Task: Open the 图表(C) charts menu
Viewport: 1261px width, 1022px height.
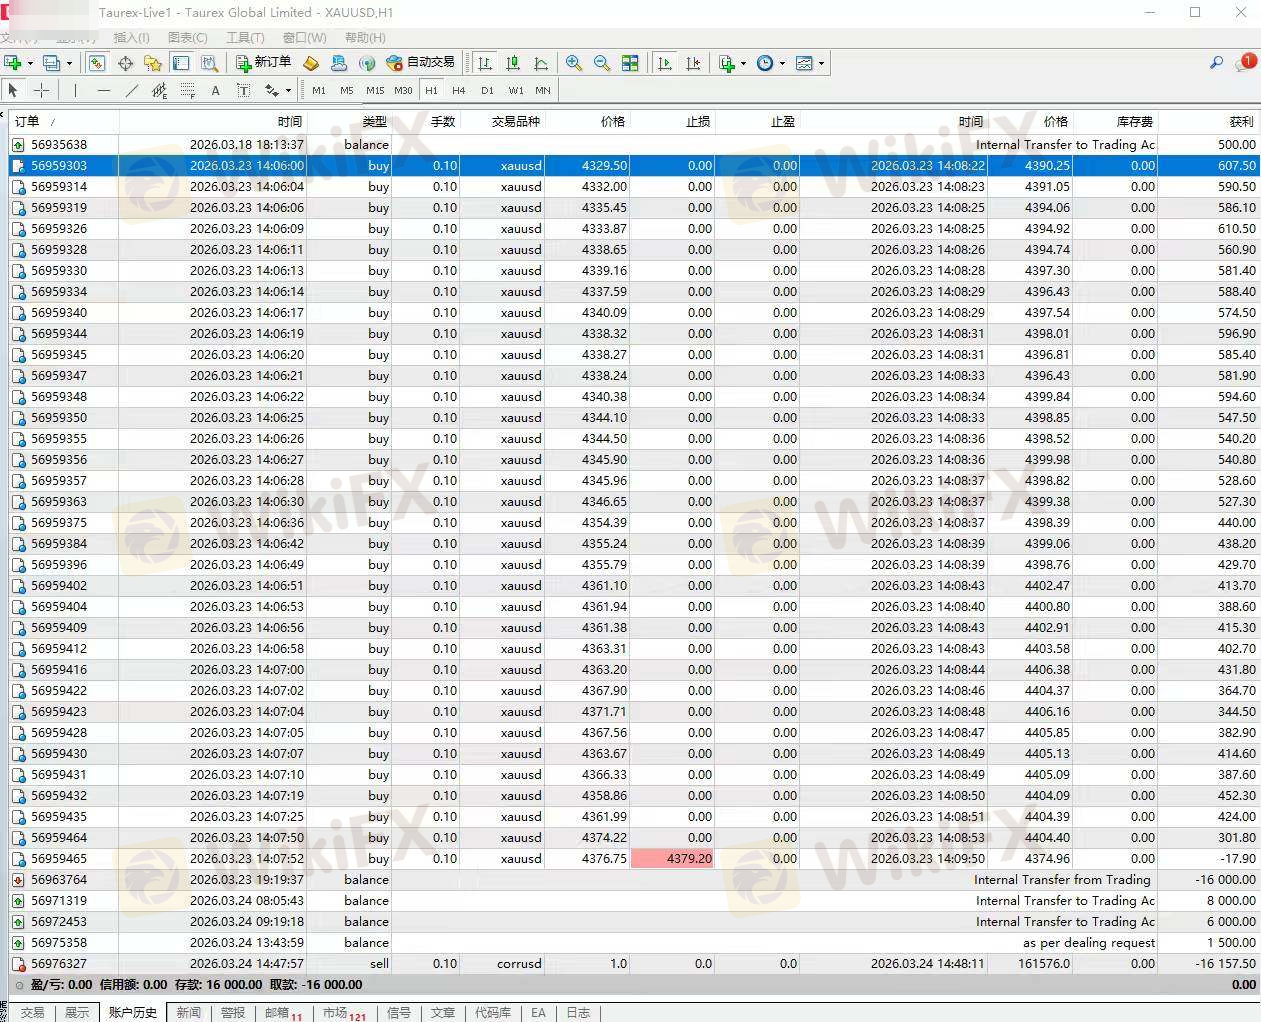Action: [188, 38]
